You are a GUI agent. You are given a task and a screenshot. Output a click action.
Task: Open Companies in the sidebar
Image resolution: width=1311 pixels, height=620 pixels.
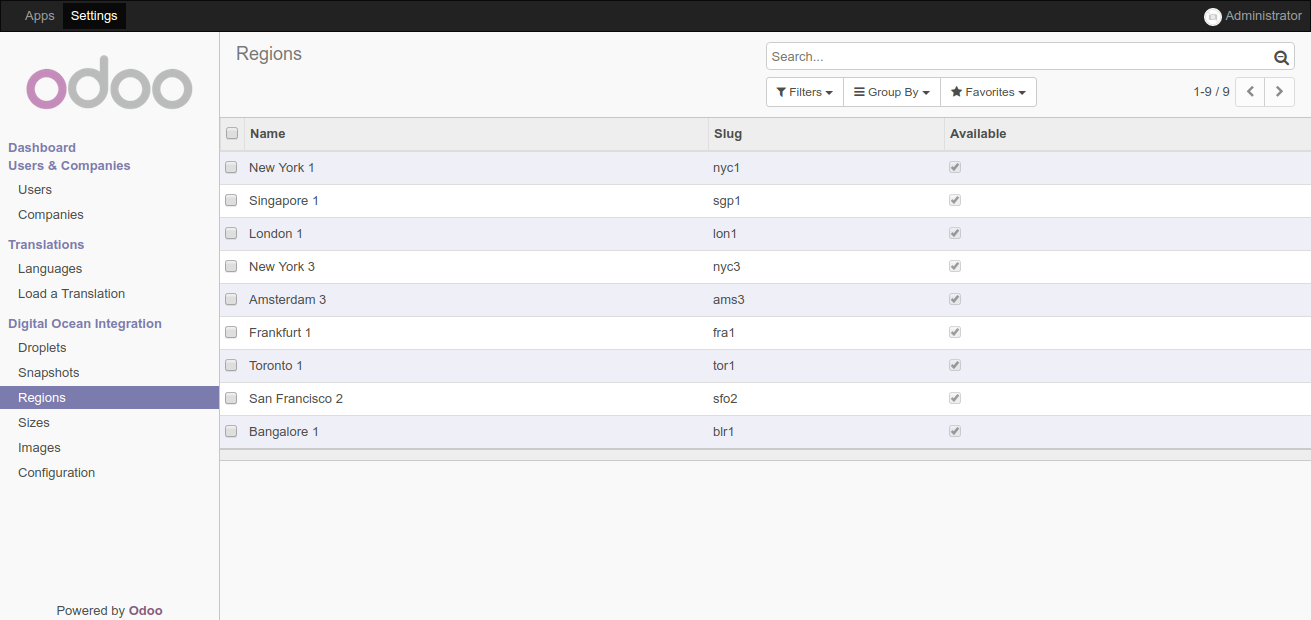click(51, 214)
